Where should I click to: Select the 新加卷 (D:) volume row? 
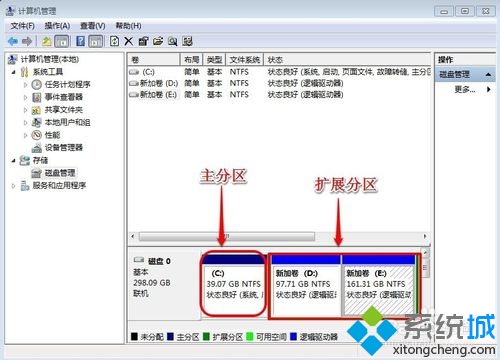point(279,83)
